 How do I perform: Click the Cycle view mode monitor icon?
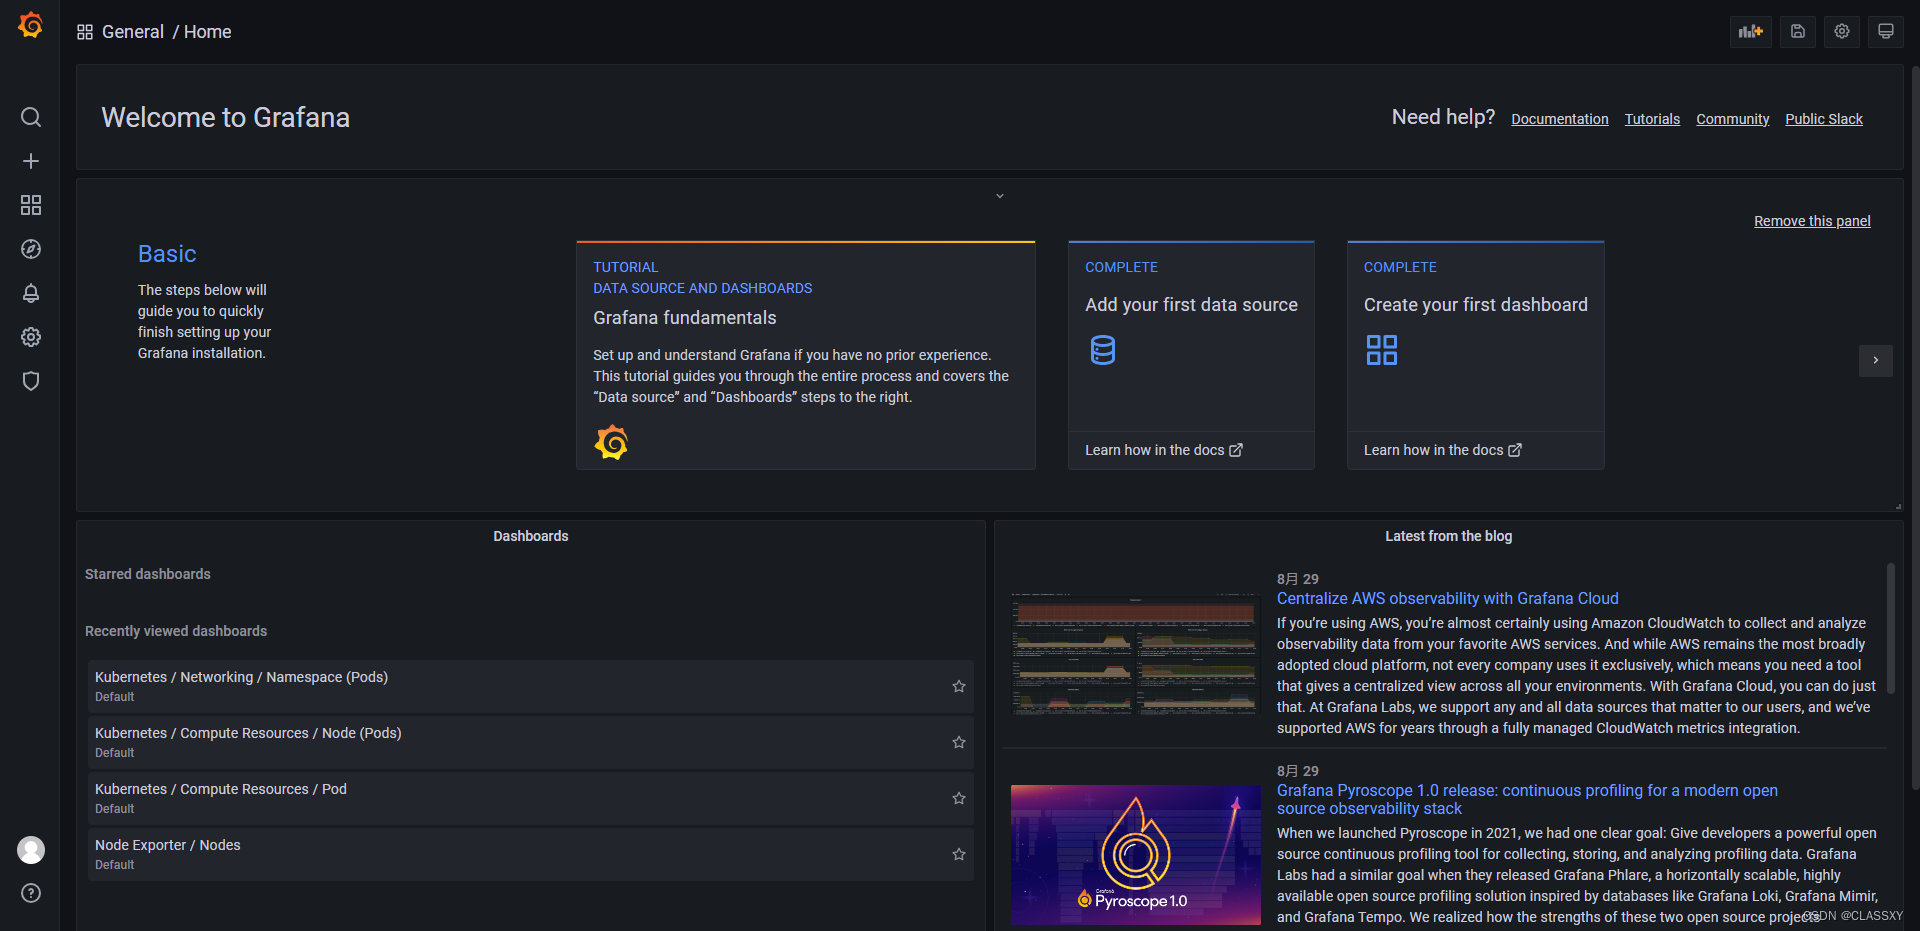click(x=1885, y=31)
